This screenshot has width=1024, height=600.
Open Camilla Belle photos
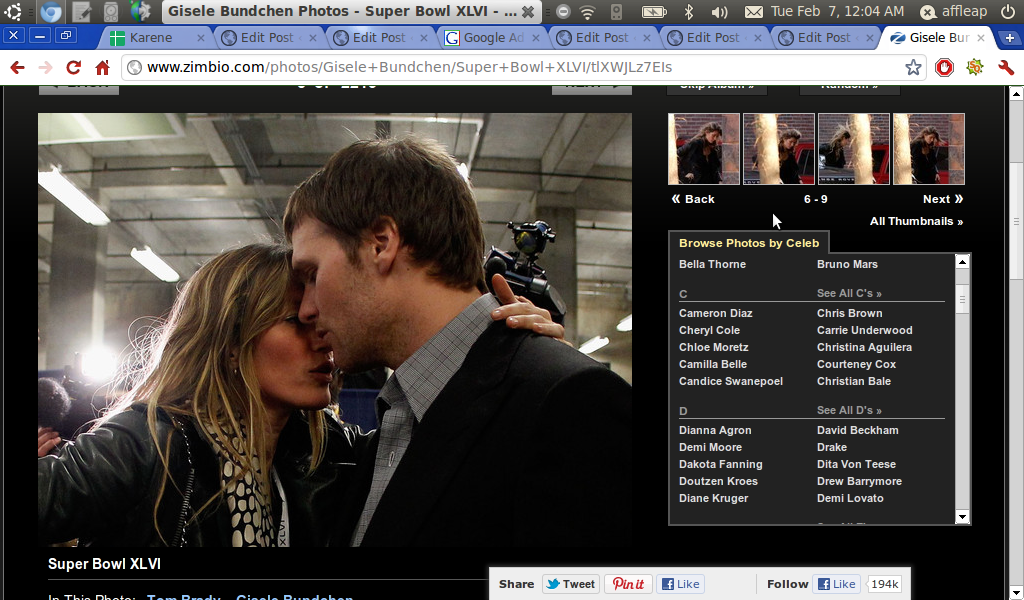[712, 364]
